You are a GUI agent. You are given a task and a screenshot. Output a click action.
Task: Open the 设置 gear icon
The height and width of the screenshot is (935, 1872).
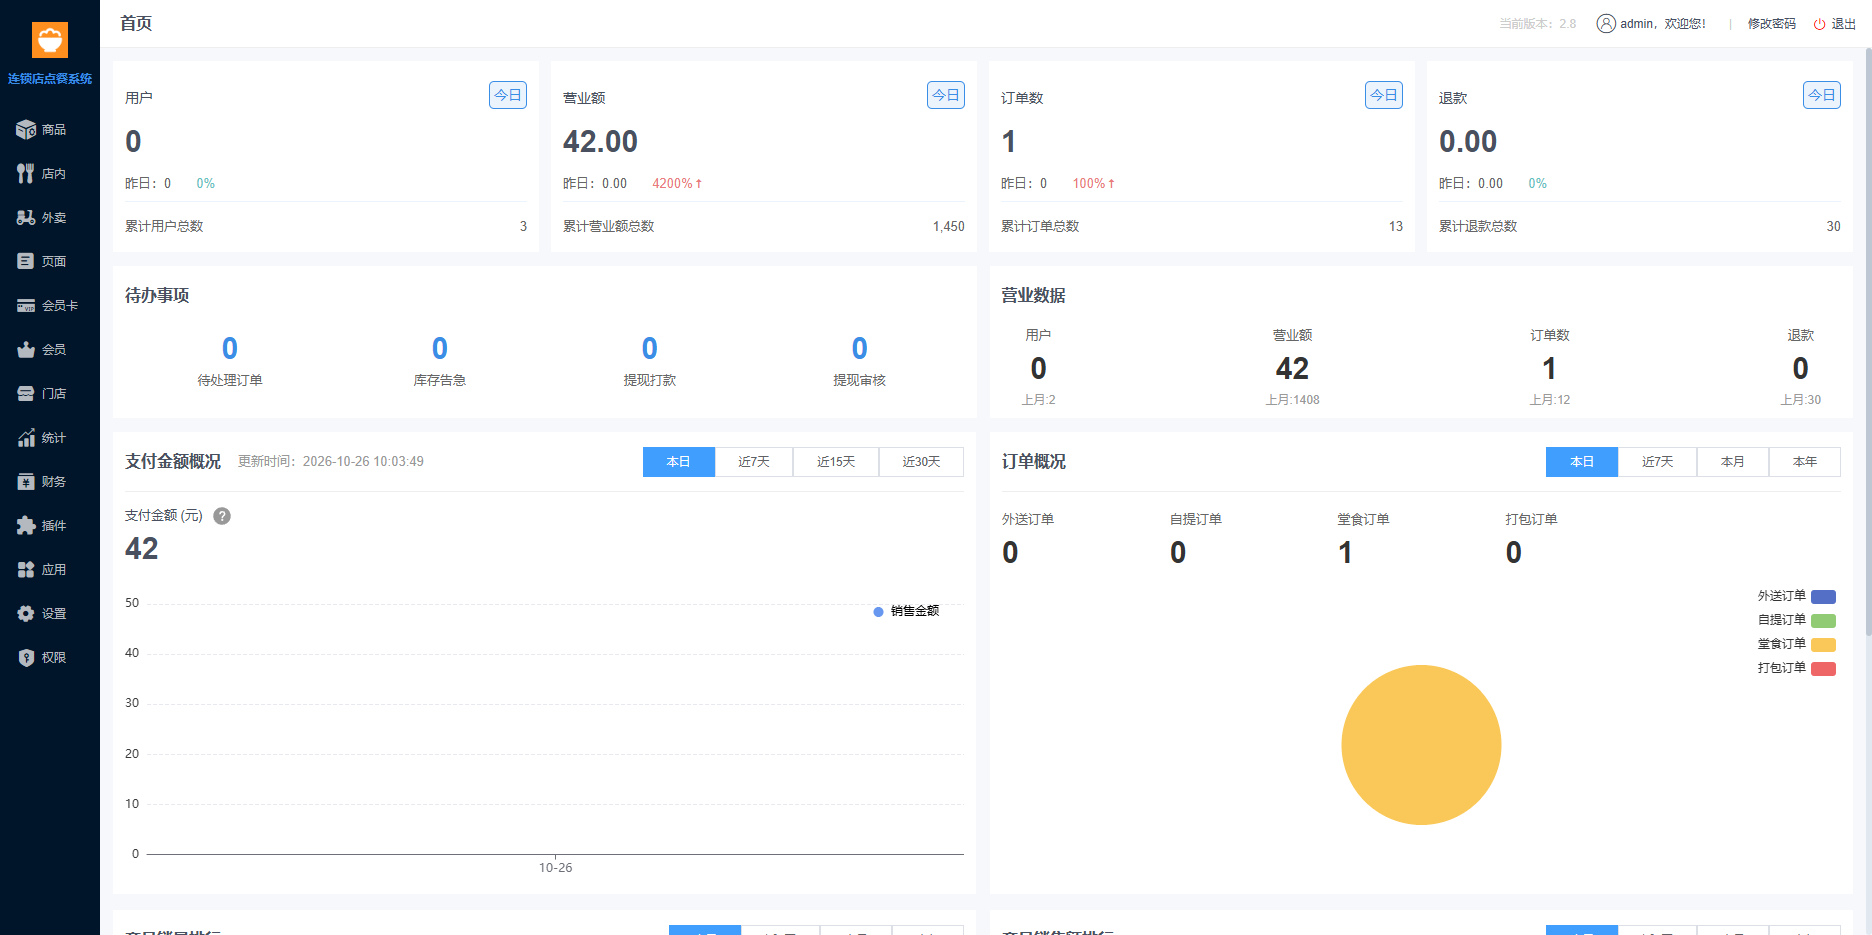coord(26,614)
